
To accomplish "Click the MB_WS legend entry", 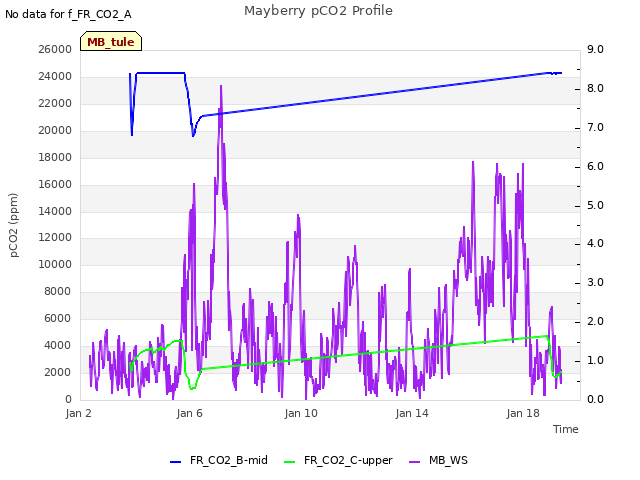I will [x=438, y=460].
